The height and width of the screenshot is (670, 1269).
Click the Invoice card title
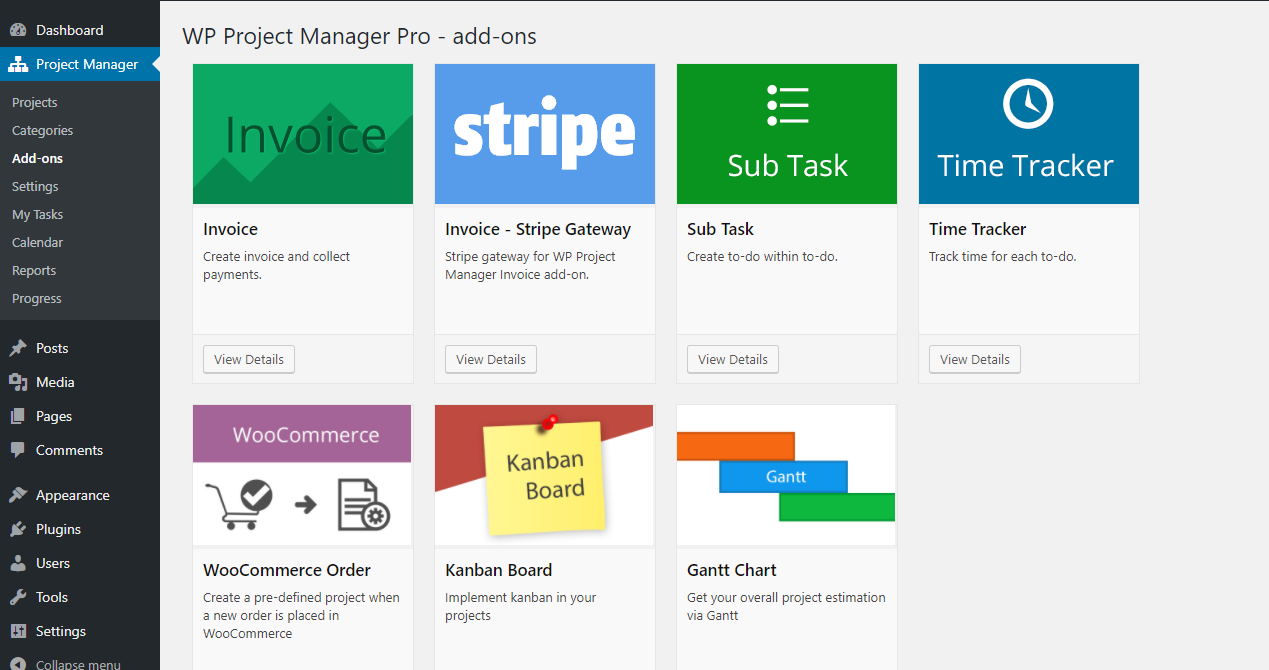(x=230, y=229)
